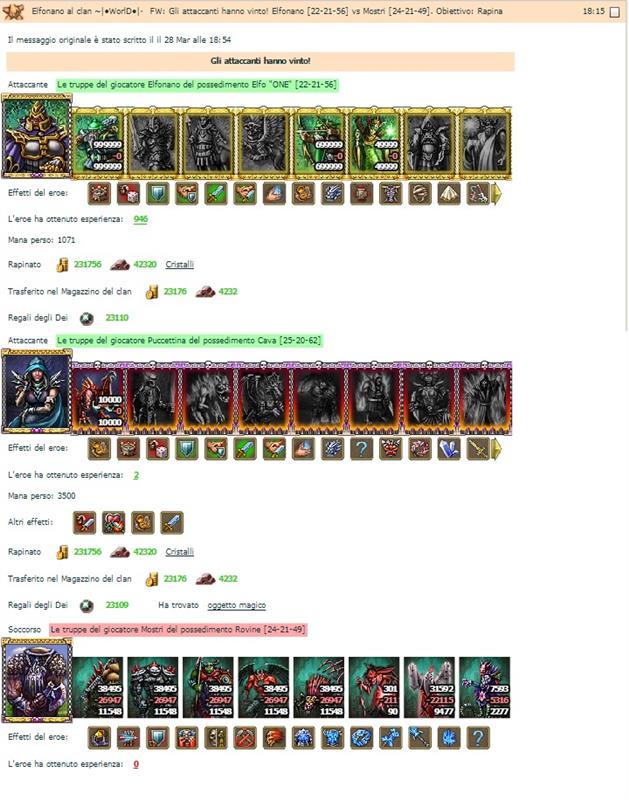This screenshot has height=800, width=629.
Task: Click the question mark effect in Puccettina's row
Action: [362, 449]
